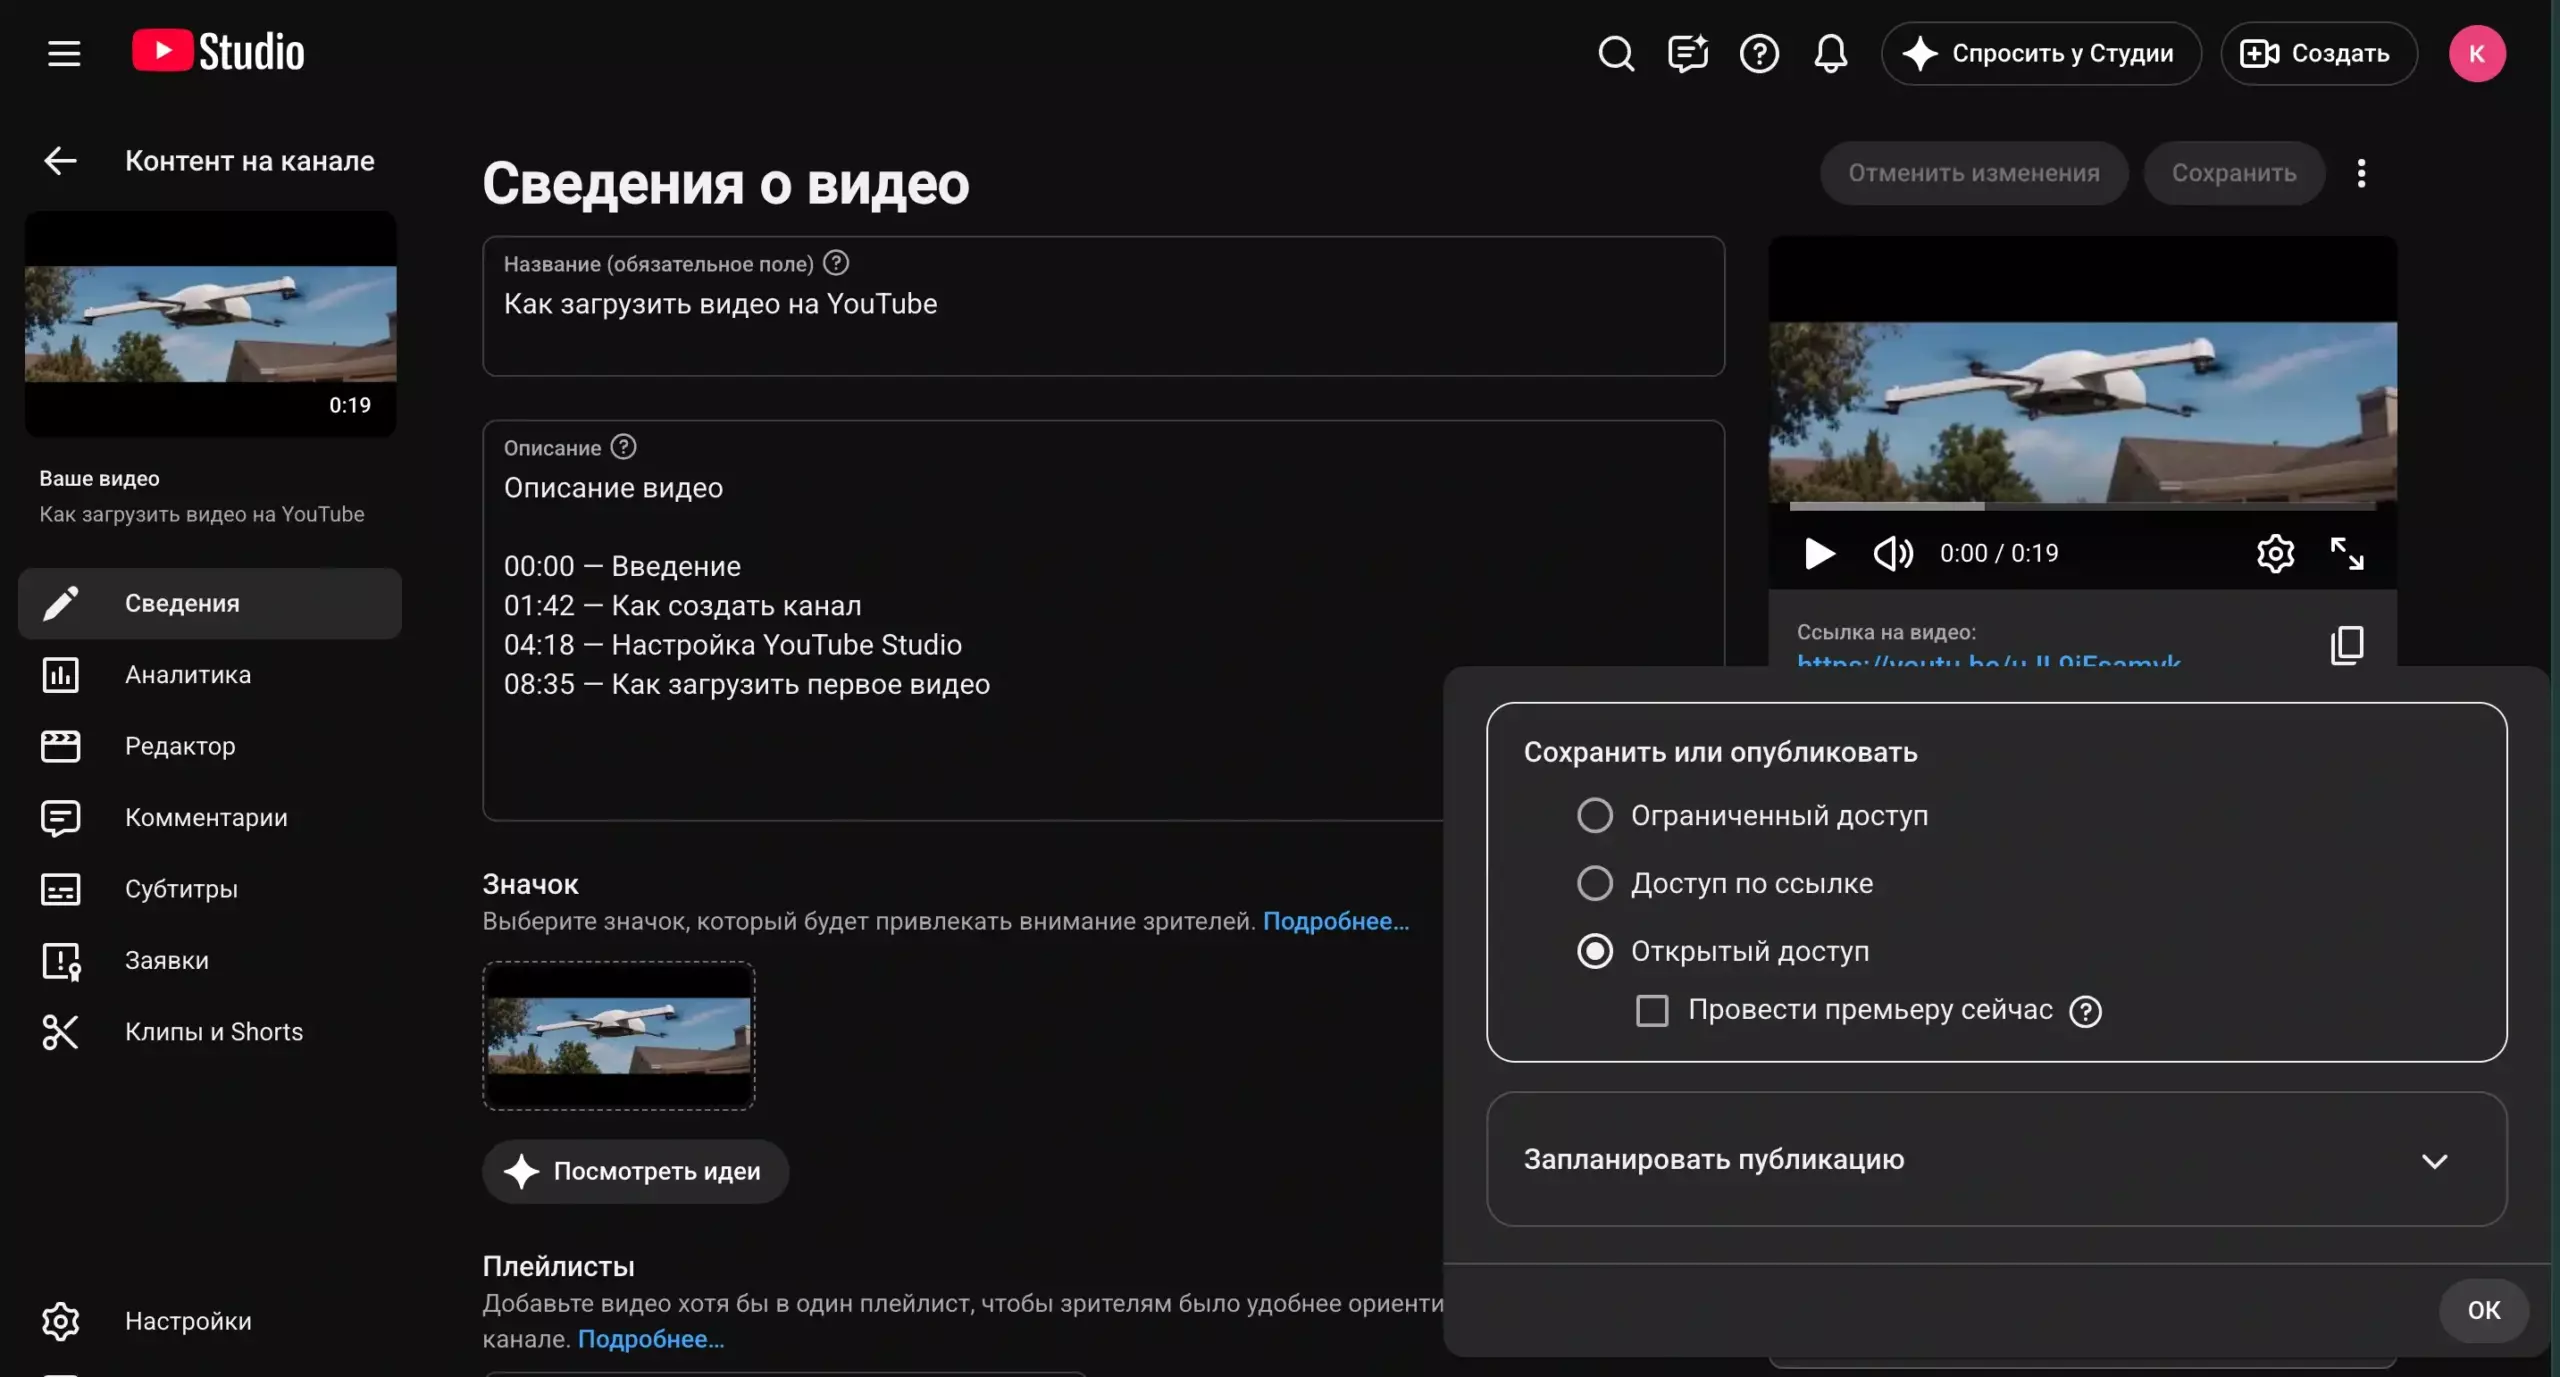Open the youtu.be video link
The width and height of the screenshot is (2560, 1377).
point(1988,660)
